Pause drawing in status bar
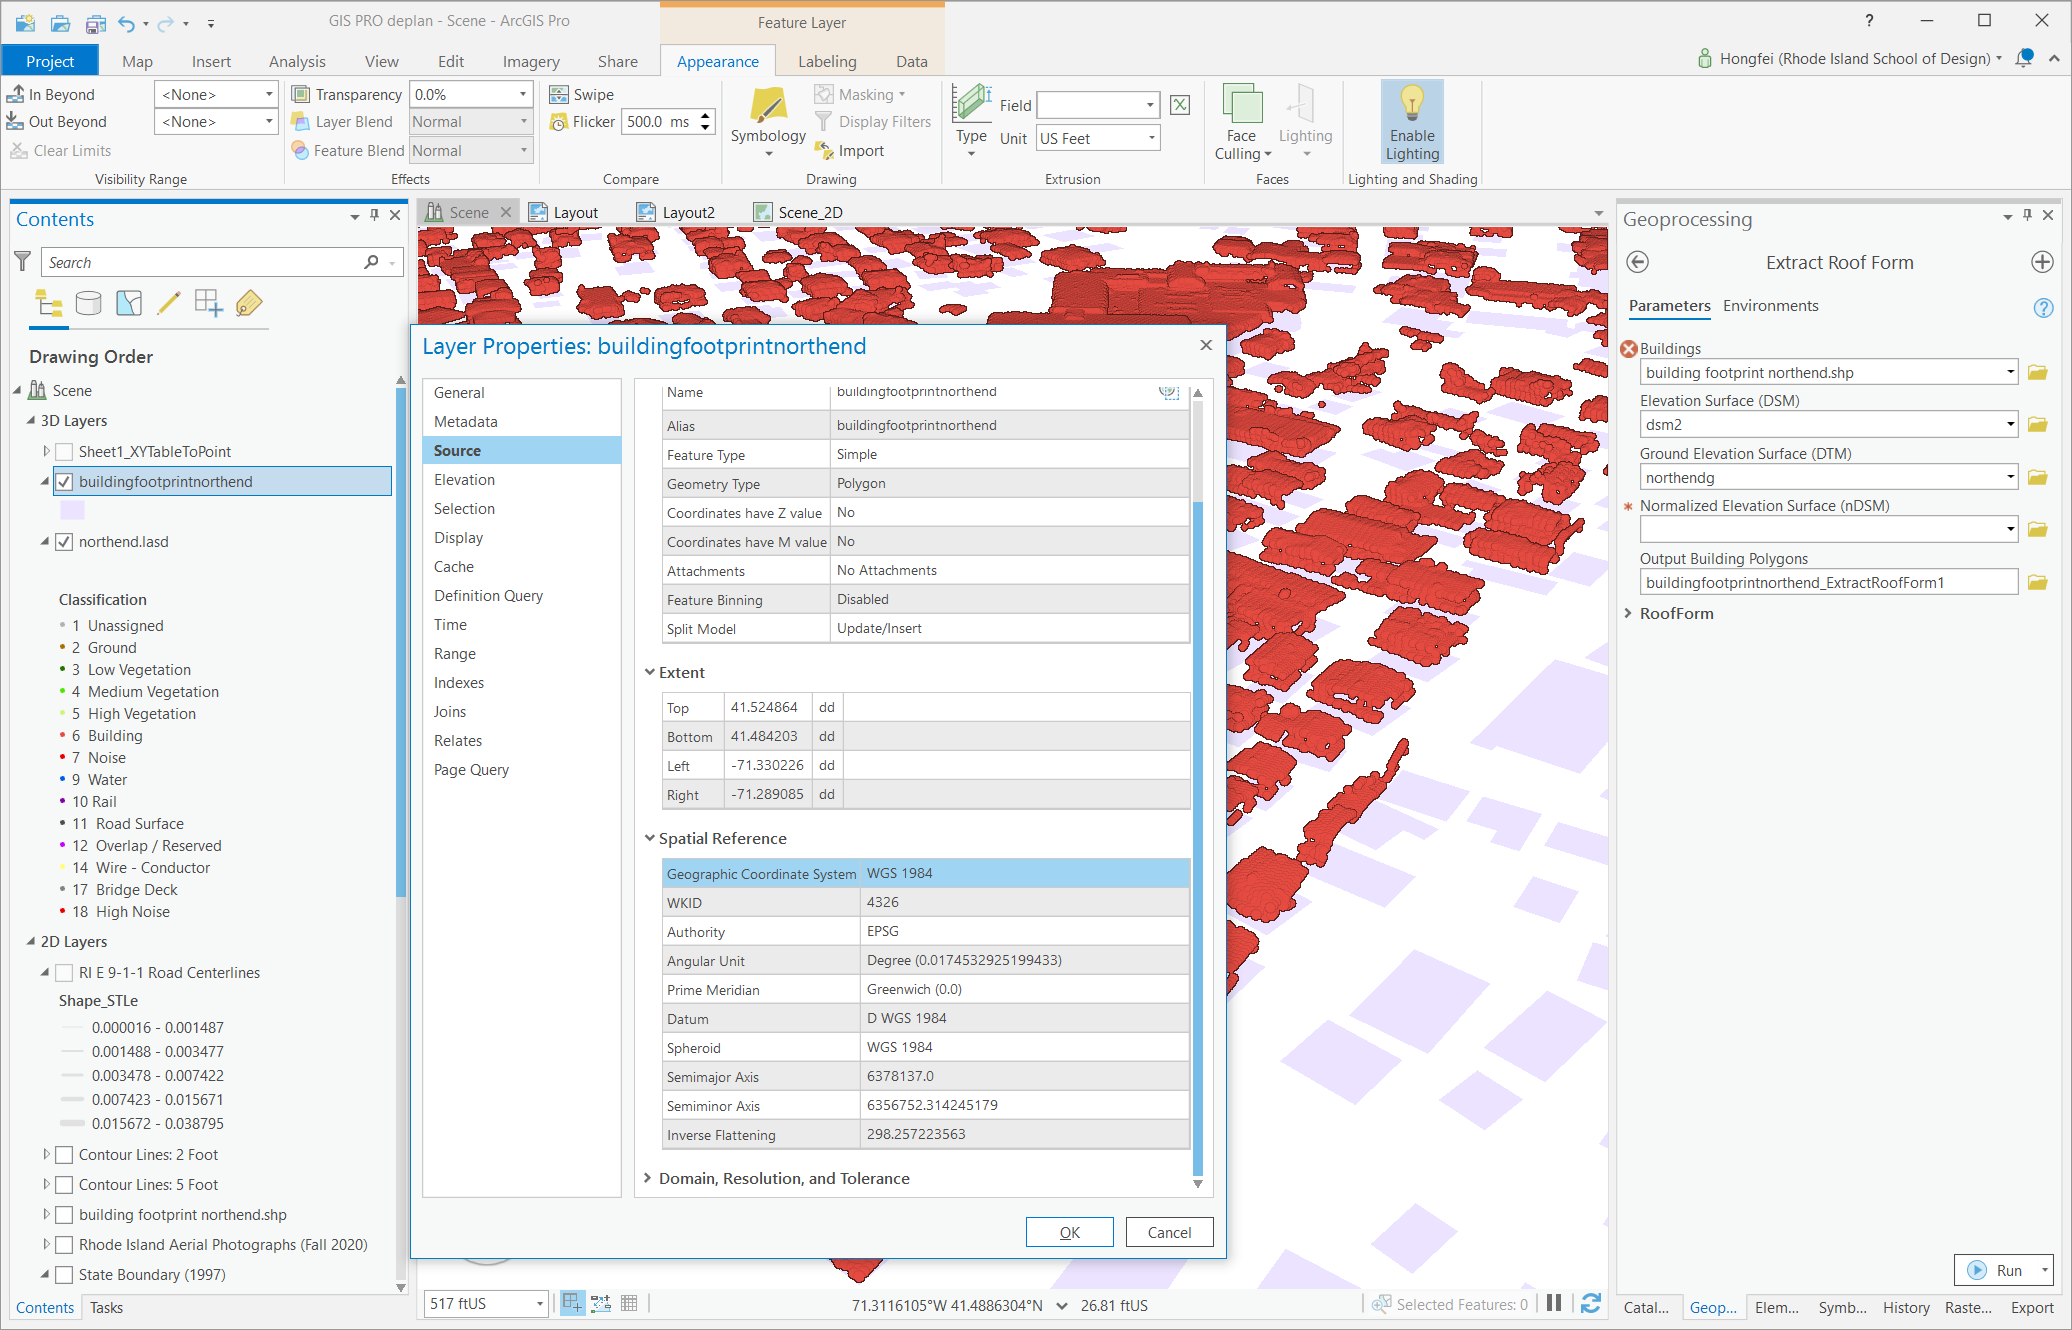 [1554, 1303]
